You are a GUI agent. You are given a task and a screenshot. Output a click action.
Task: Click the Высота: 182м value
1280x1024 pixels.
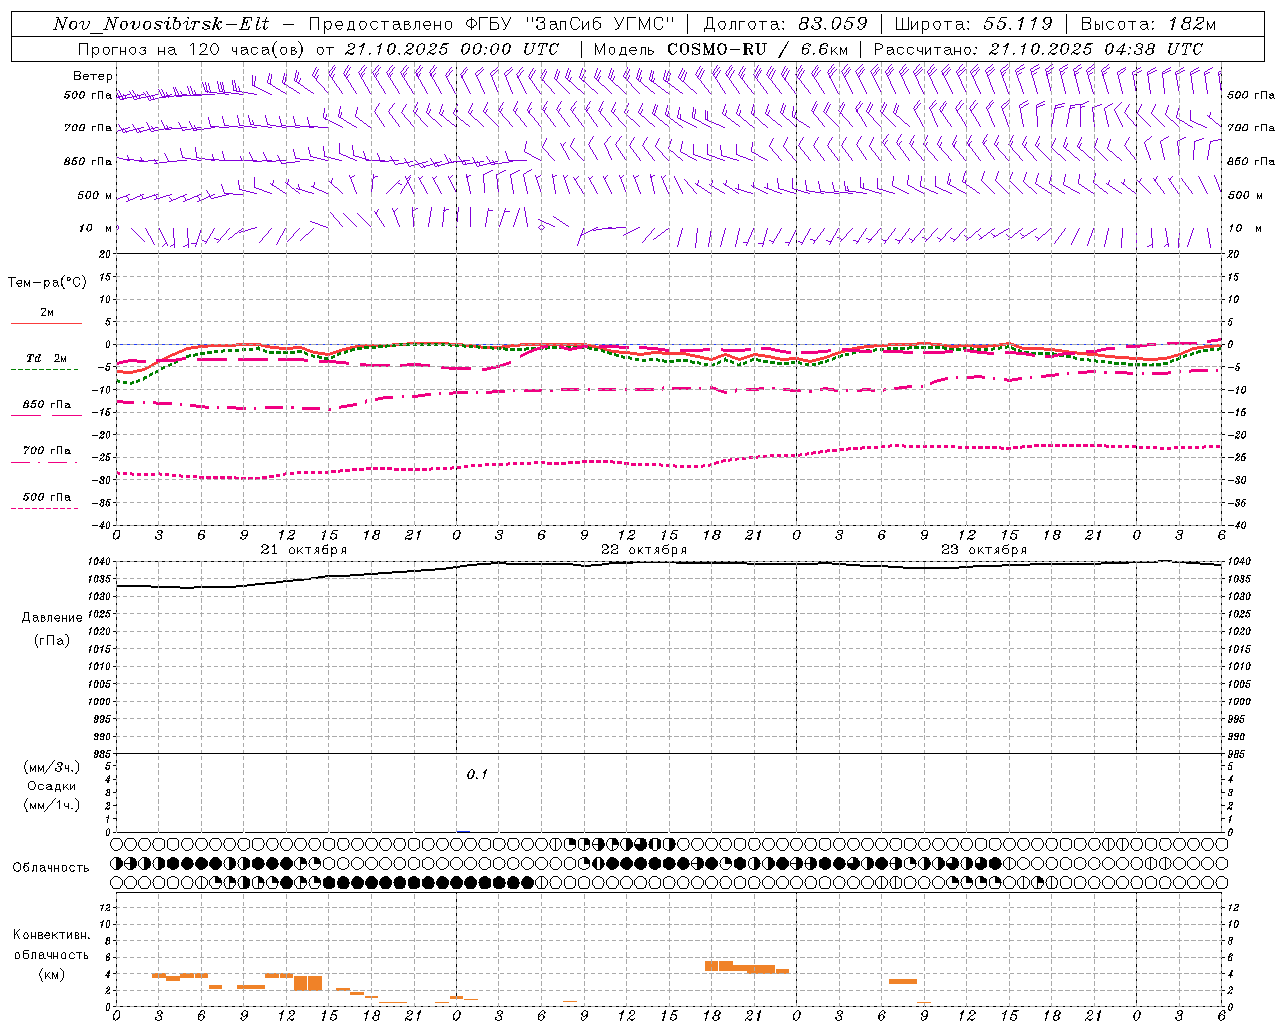[1148, 24]
